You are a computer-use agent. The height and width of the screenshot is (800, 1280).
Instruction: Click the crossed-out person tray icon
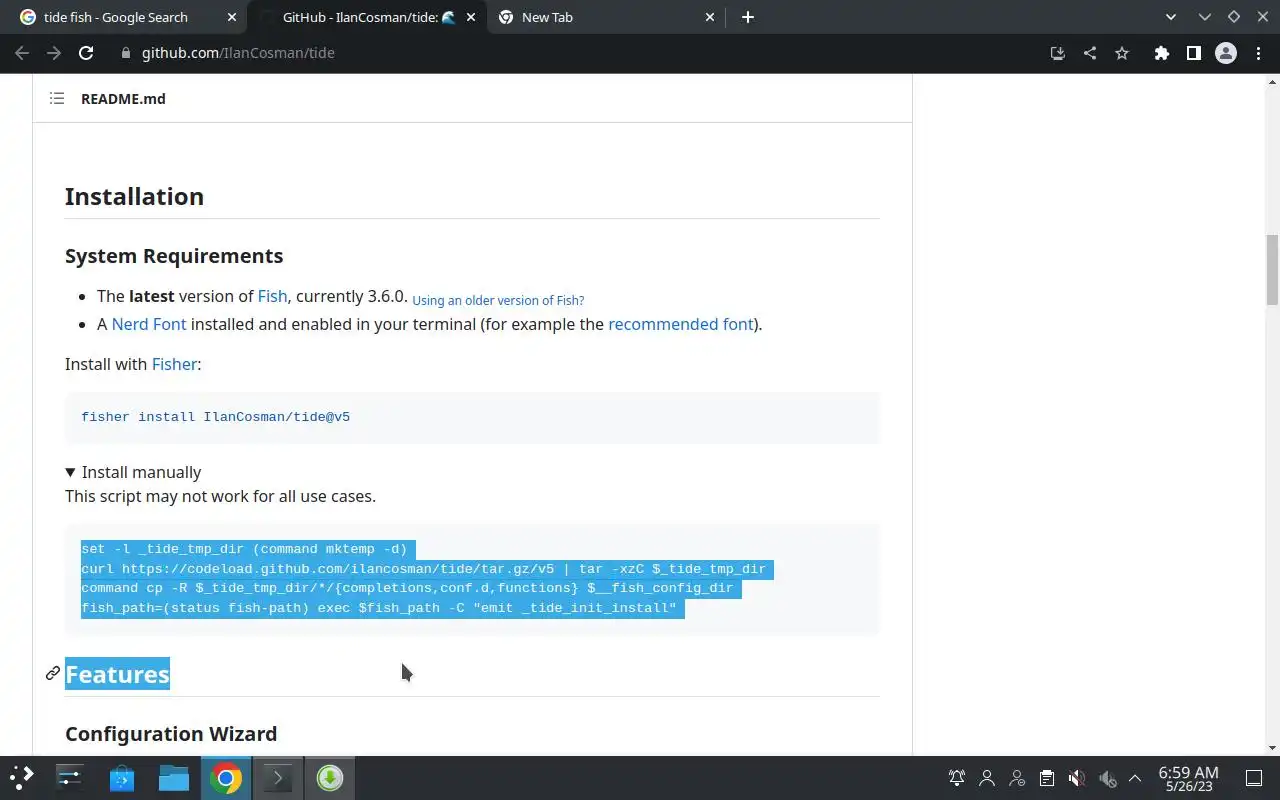(x=1017, y=778)
